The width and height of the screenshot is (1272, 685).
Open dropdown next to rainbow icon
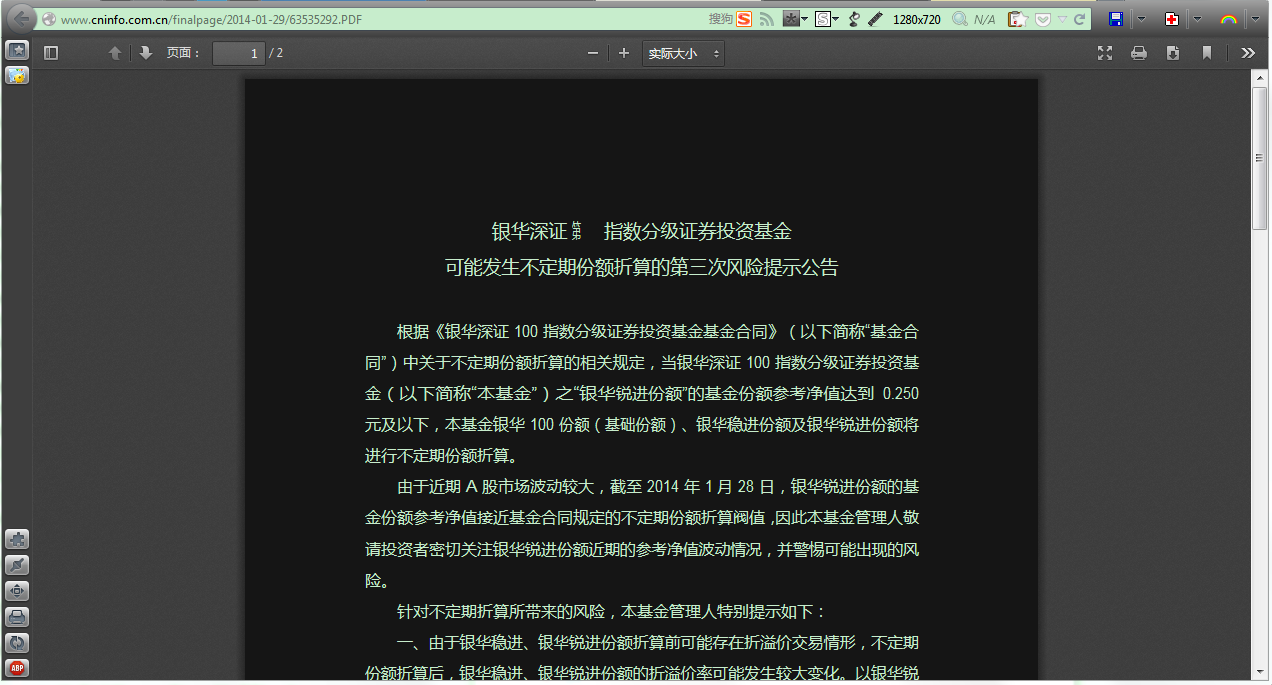tap(1254, 19)
